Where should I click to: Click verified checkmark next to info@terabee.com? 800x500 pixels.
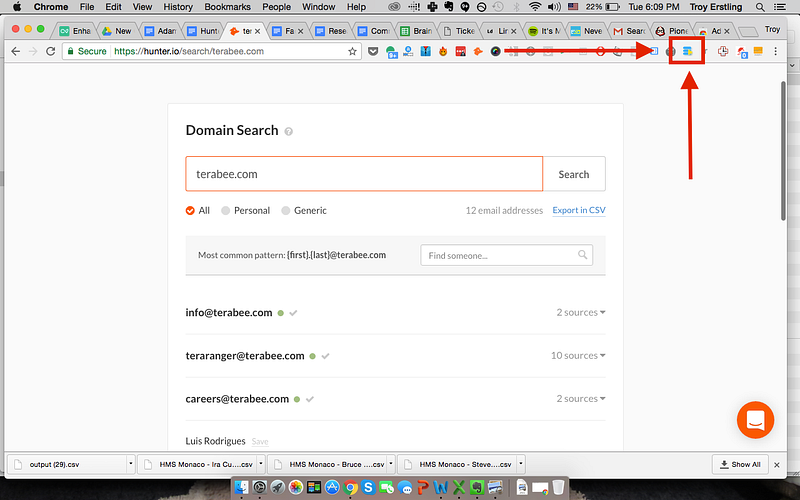[293, 313]
